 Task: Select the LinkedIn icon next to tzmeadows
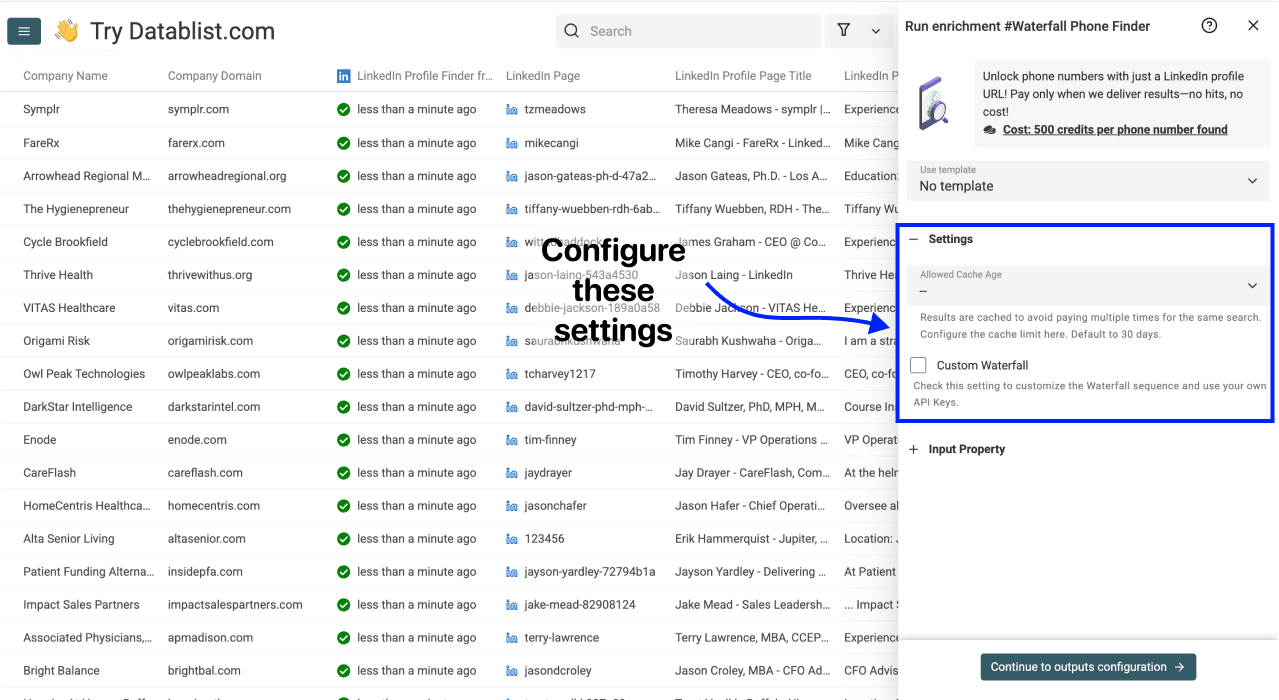514,109
